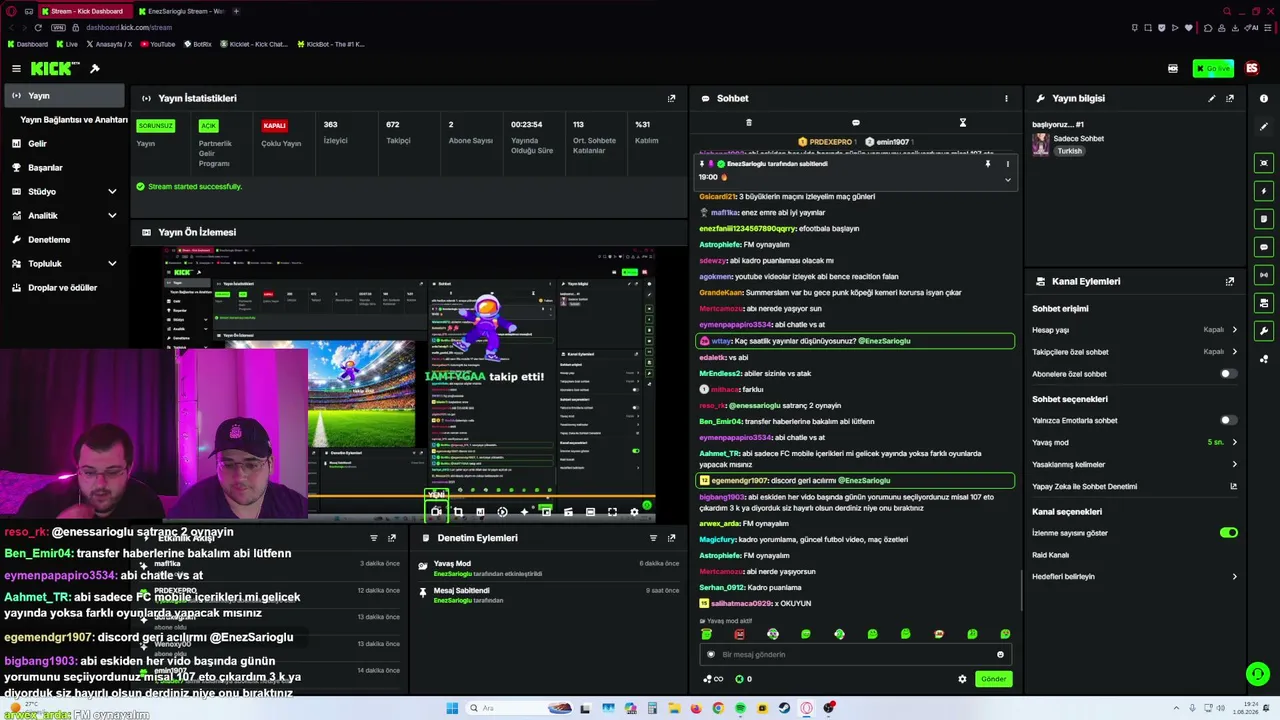Open the profile avatar menu in the header
This screenshot has width=1280, height=720.
[x=1251, y=68]
